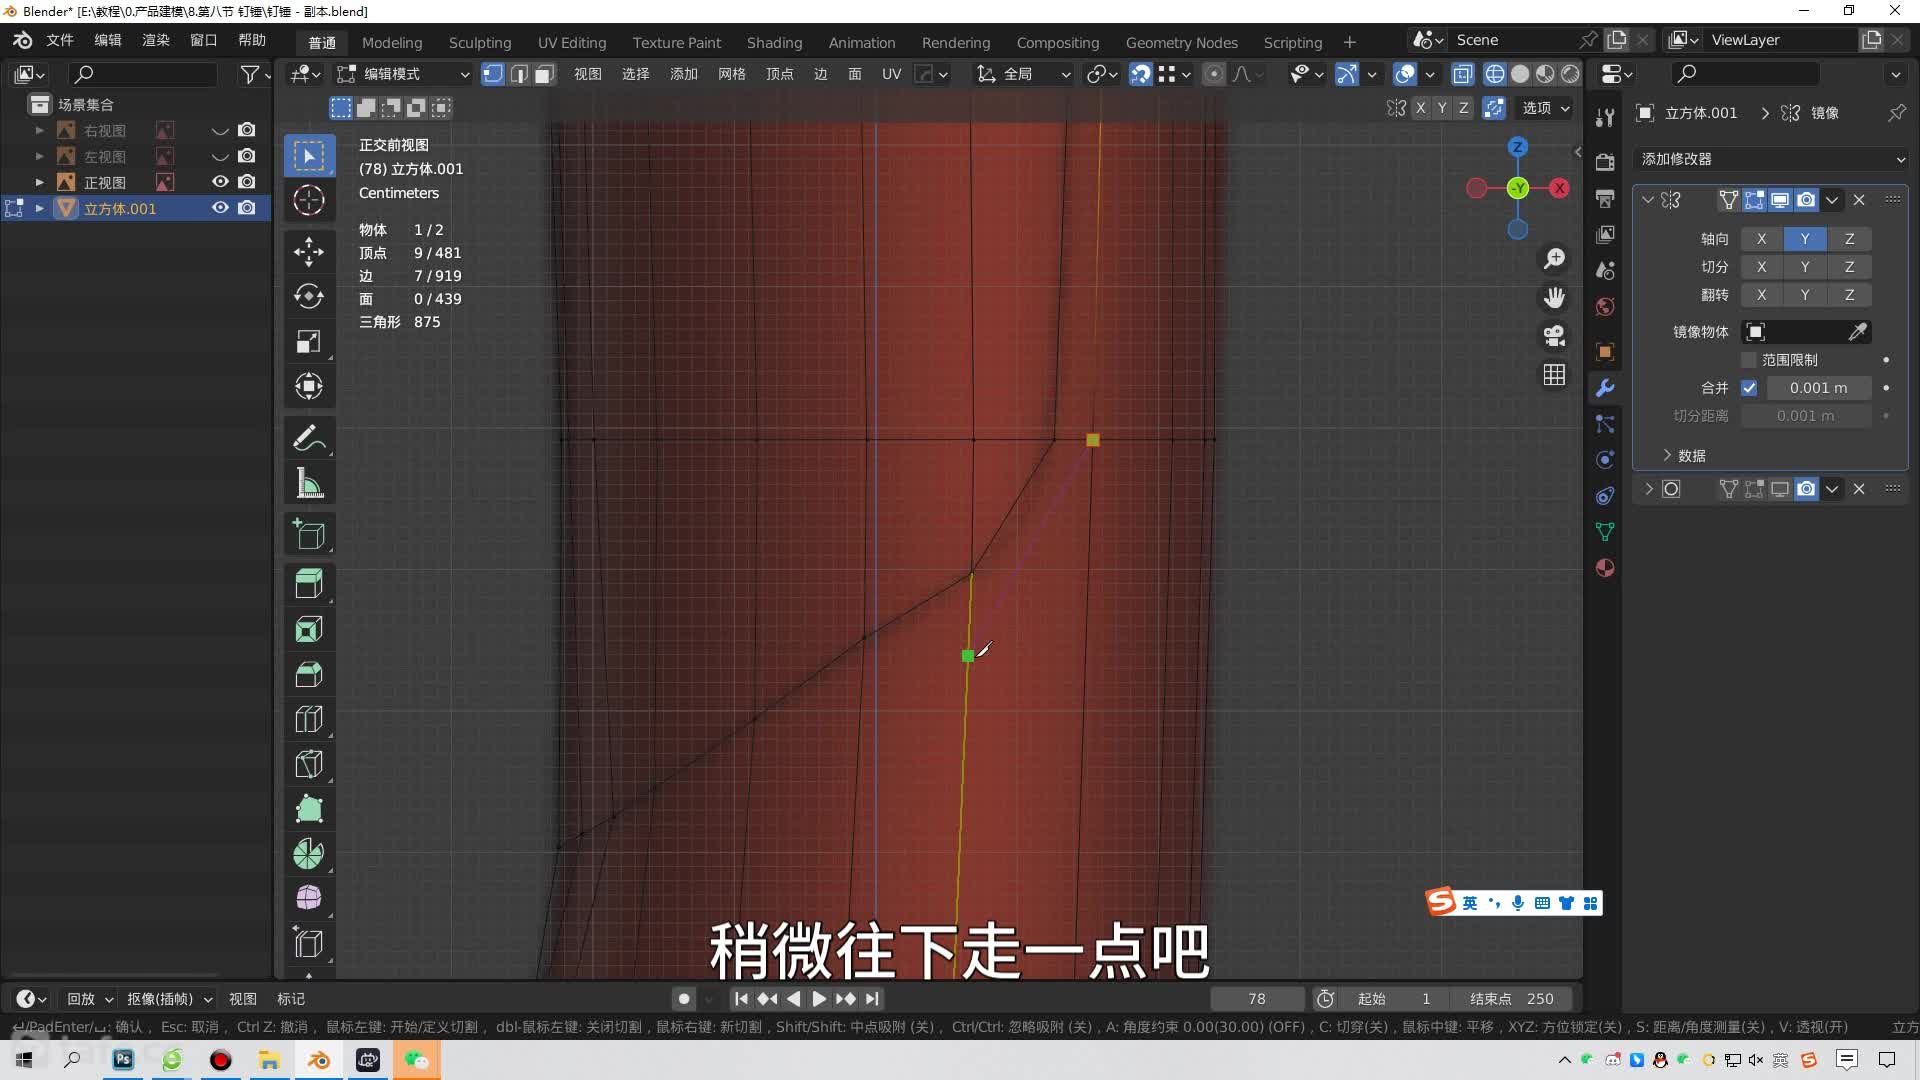Viewport: 1920px width, 1080px height.
Task: Select the Loop Cut tool
Action: point(309,719)
